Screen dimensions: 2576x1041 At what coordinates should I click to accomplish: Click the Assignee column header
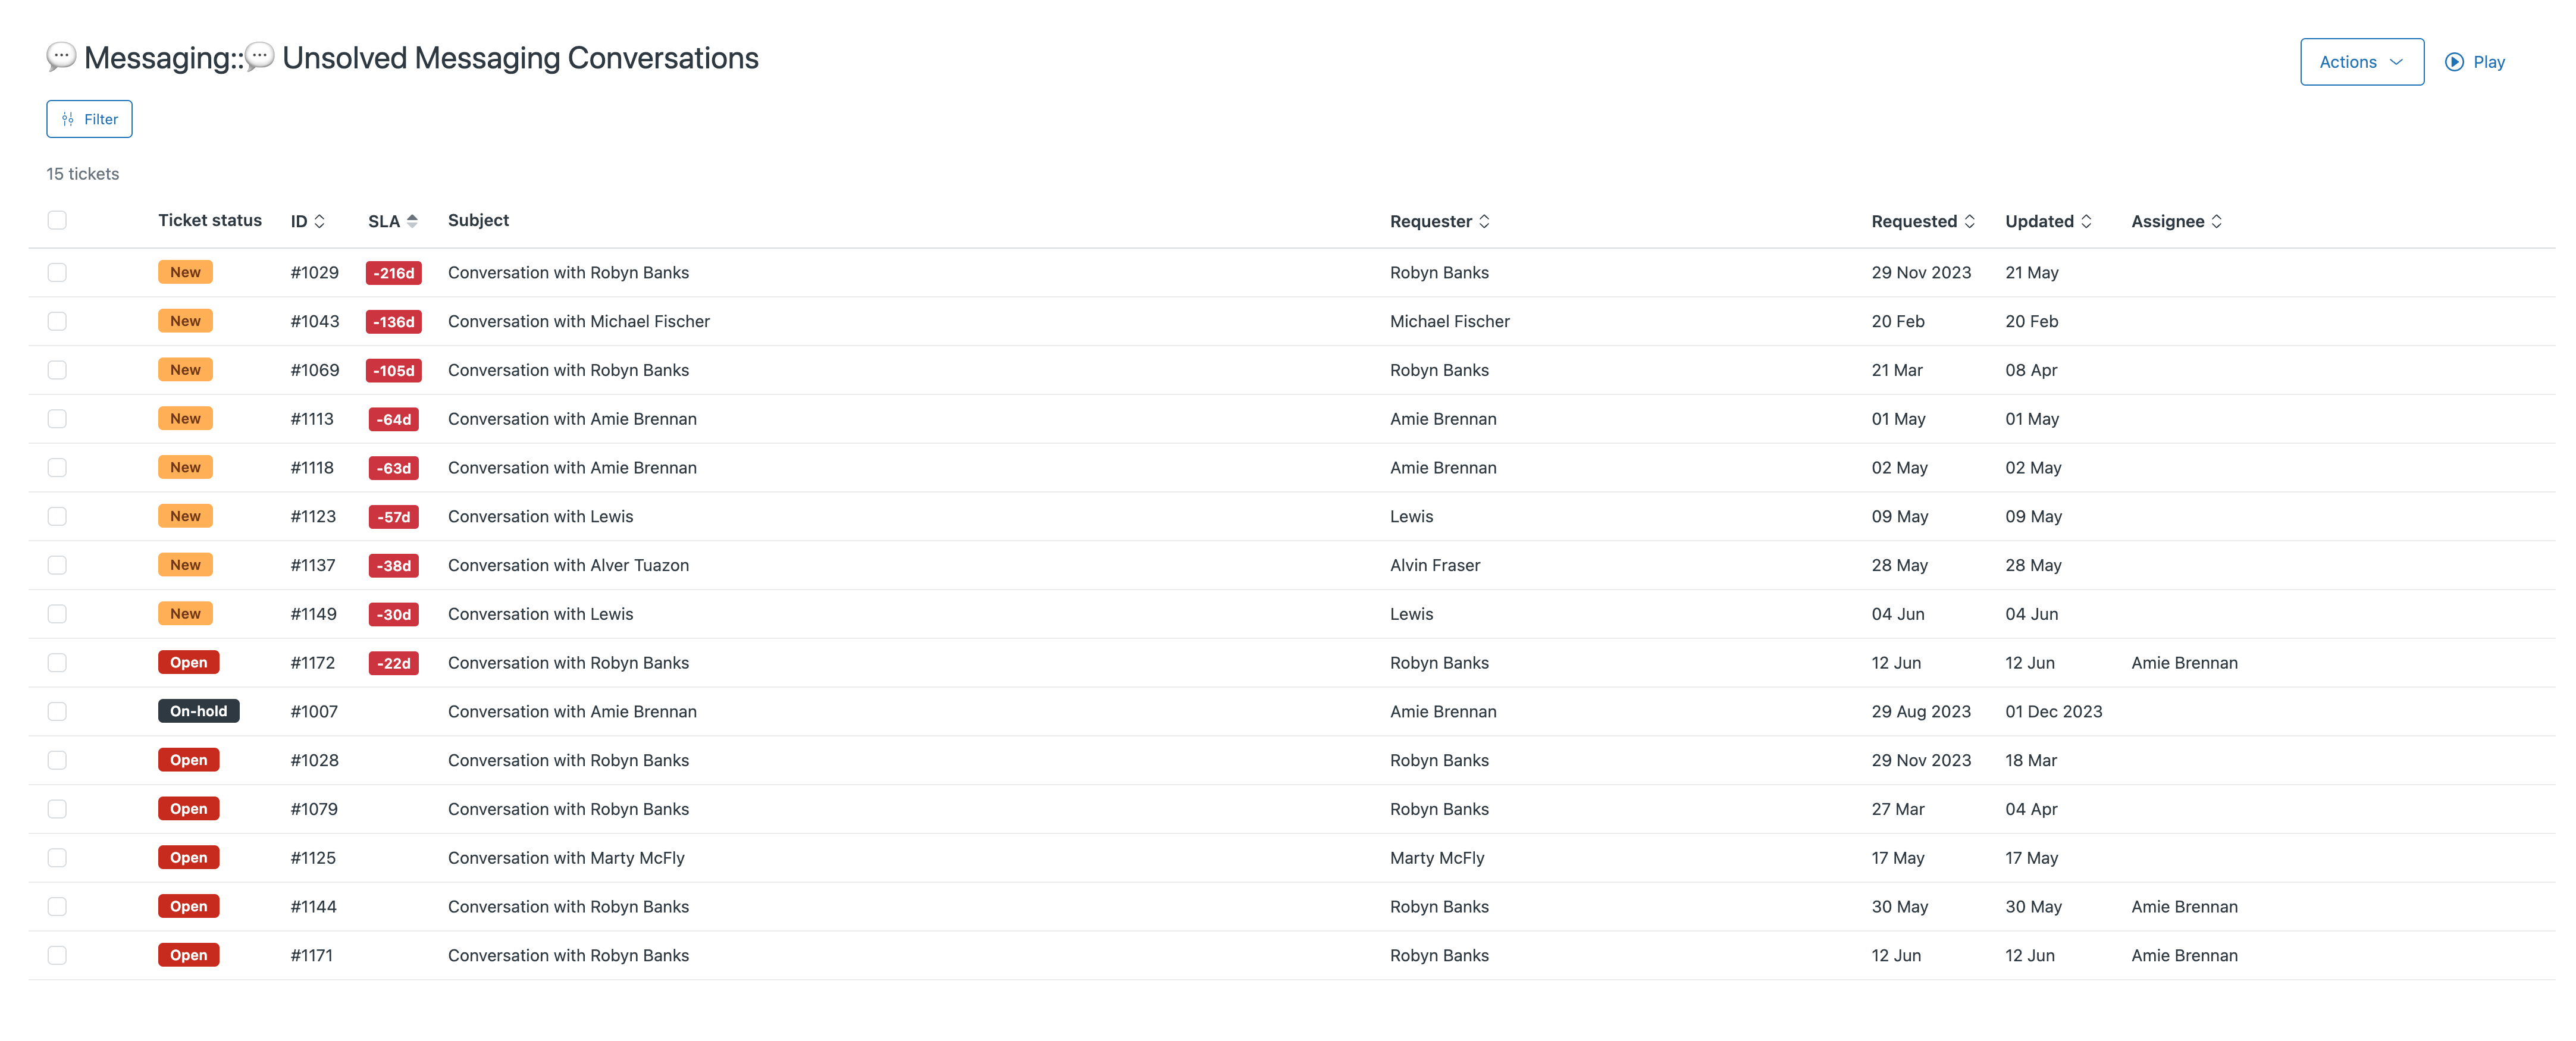coord(2176,221)
